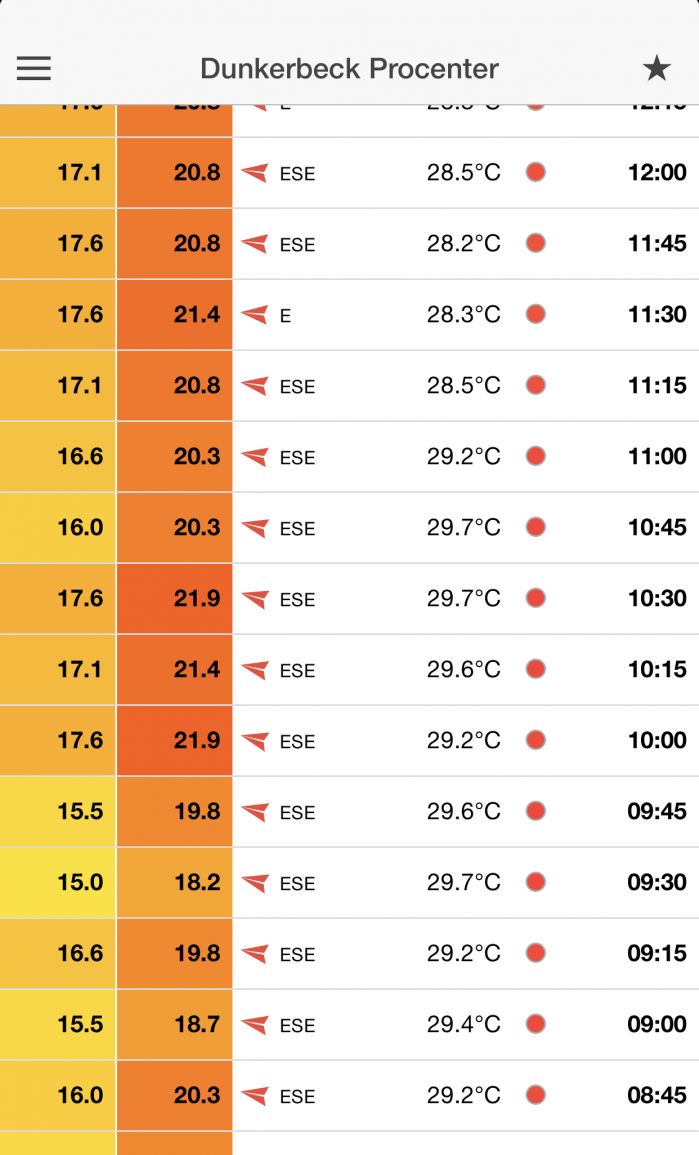Click ESE direction label at 10:15
Image resolution: width=699 pixels, height=1155 pixels.
pos(297,671)
